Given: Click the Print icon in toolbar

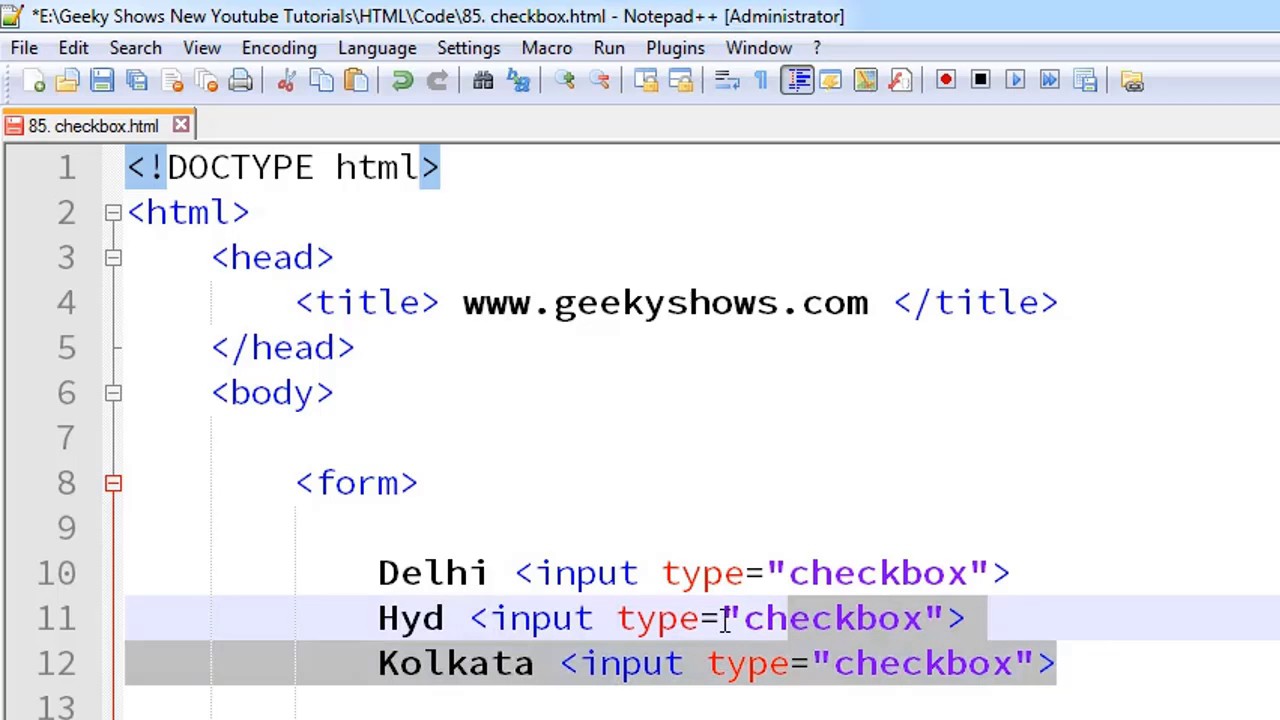Looking at the screenshot, I should click(240, 81).
